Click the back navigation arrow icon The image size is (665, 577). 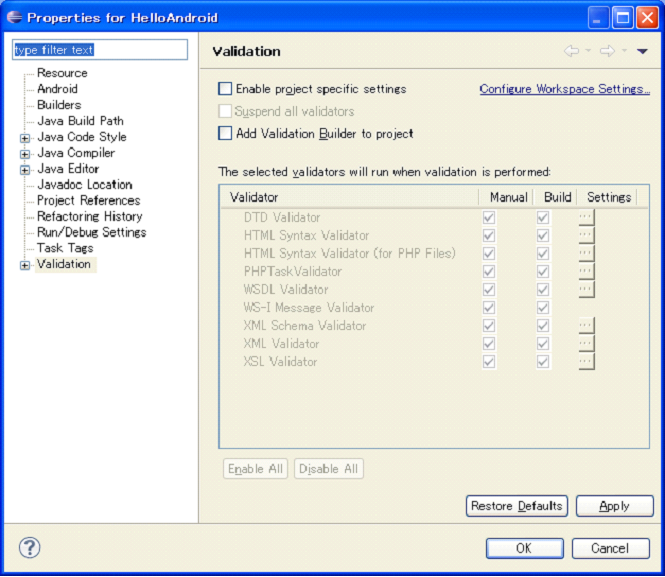pos(572,51)
